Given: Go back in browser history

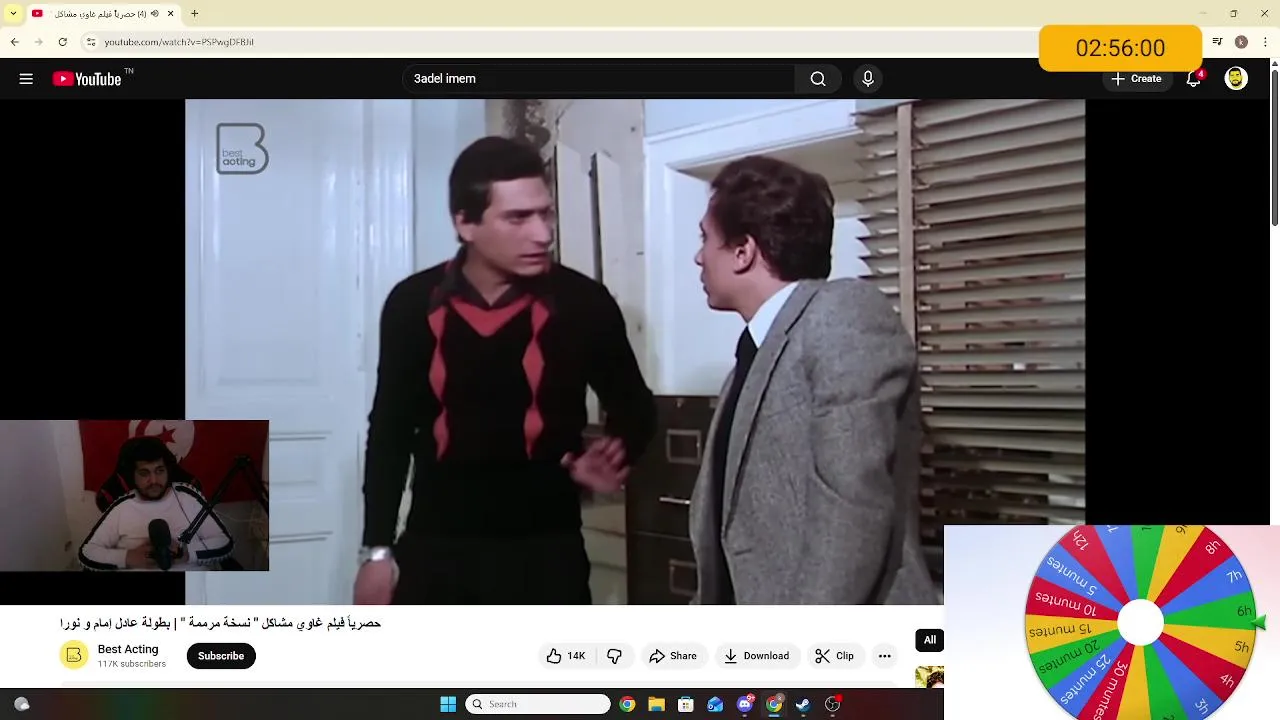Looking at the screenshot, I should [14, 42].
